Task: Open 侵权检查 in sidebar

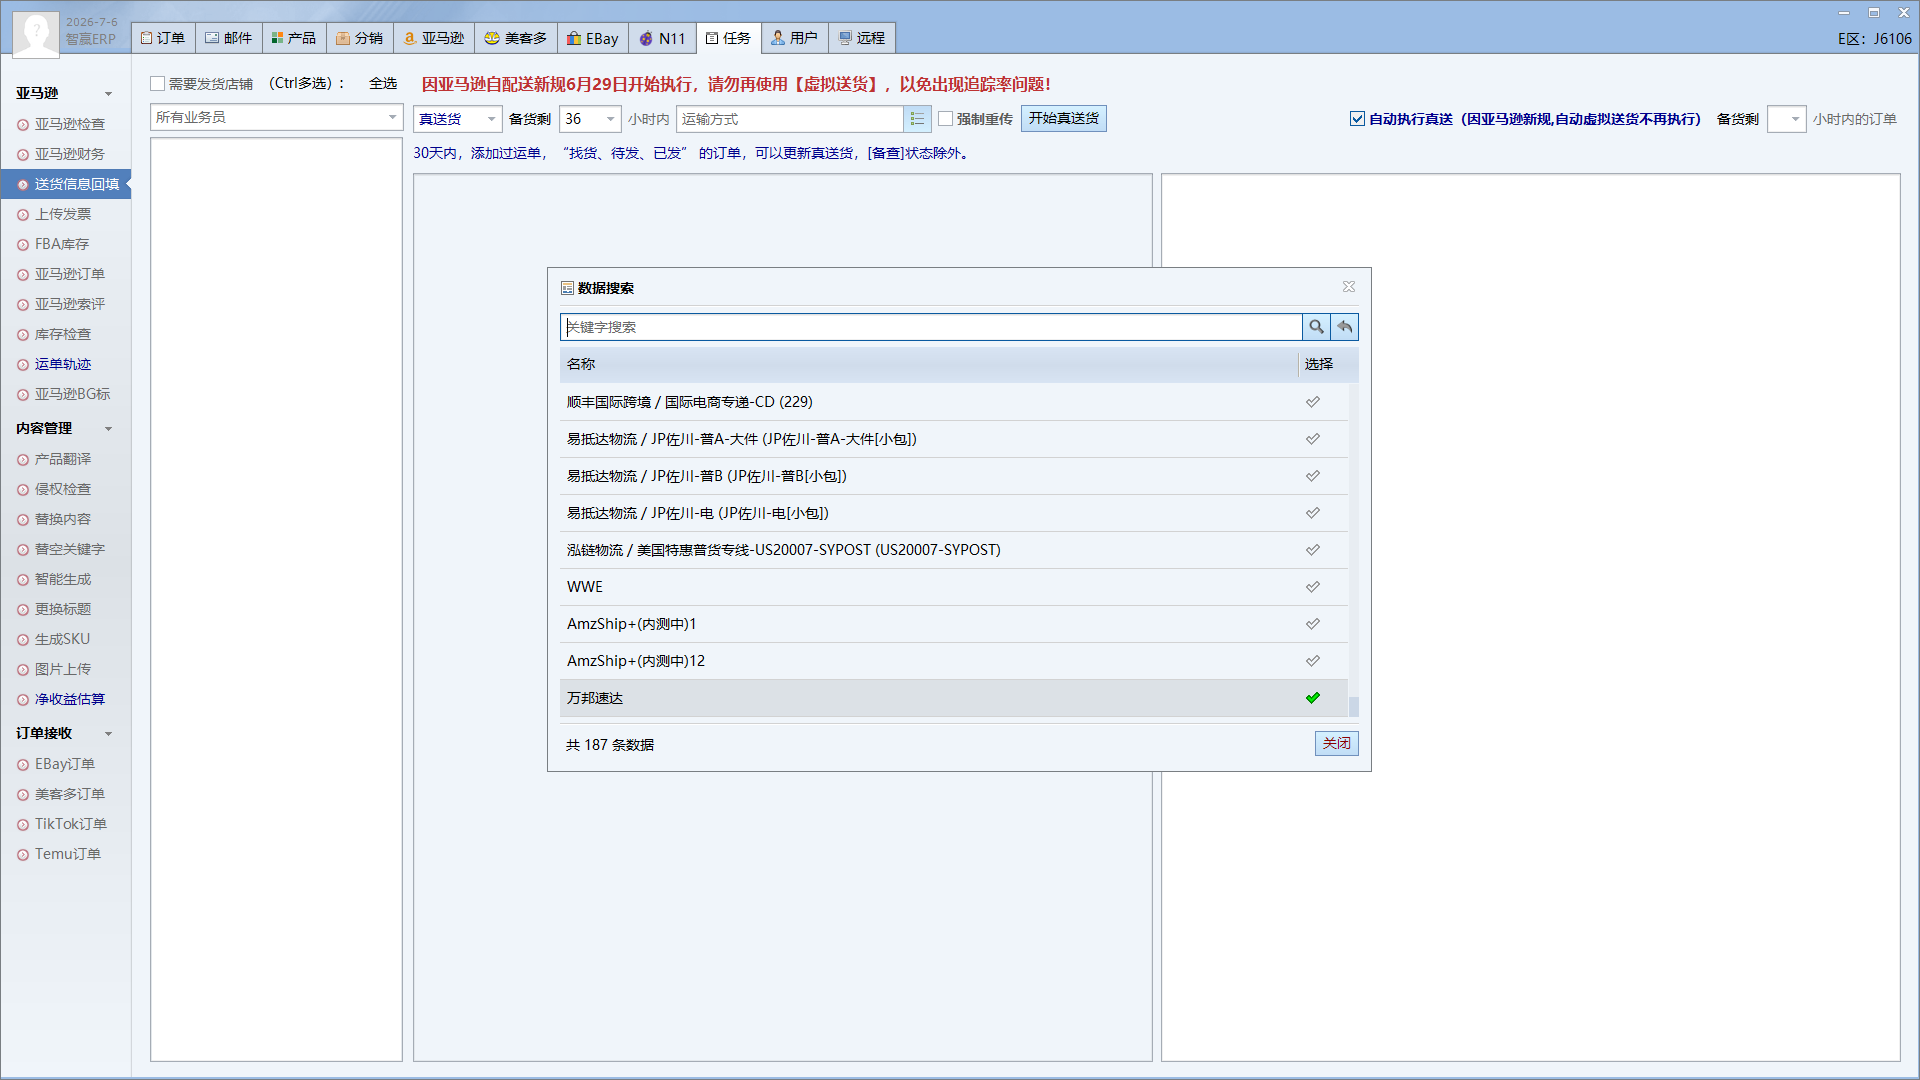Action: [x=62, y=489]
